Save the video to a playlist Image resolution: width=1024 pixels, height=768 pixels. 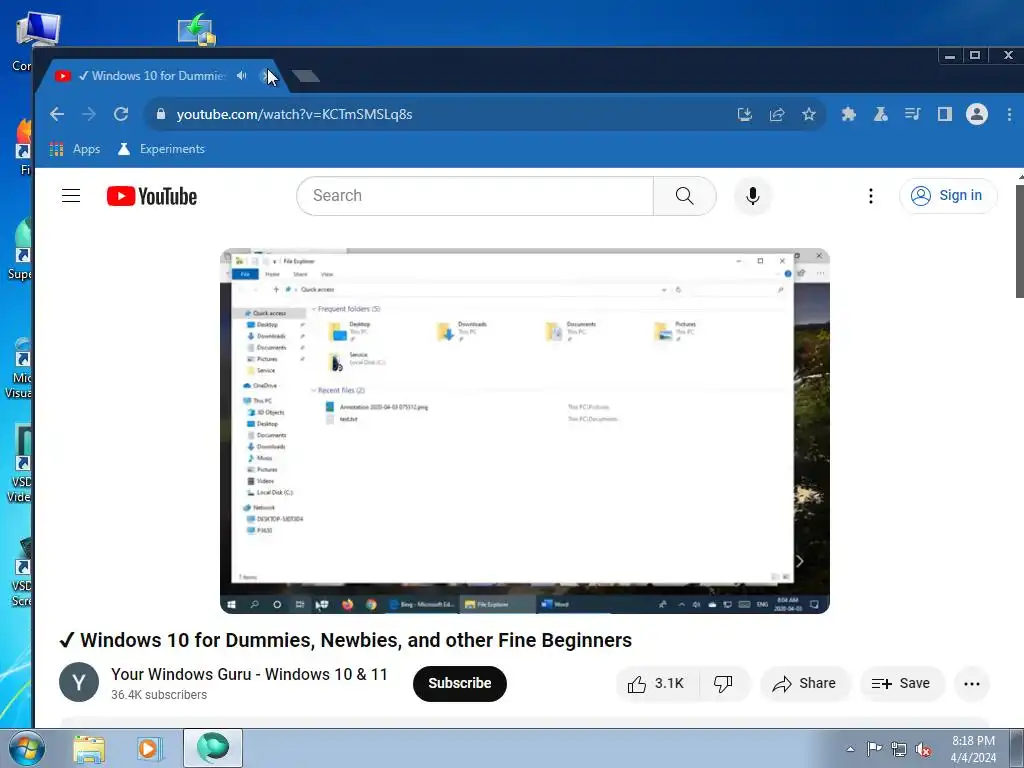[x=901, y=683]
